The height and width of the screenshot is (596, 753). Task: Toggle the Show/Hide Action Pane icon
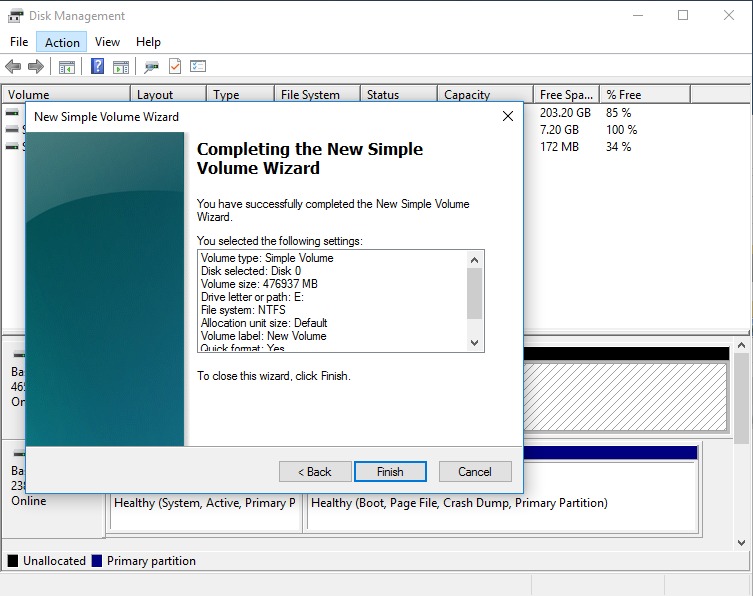tap(121, 67)
